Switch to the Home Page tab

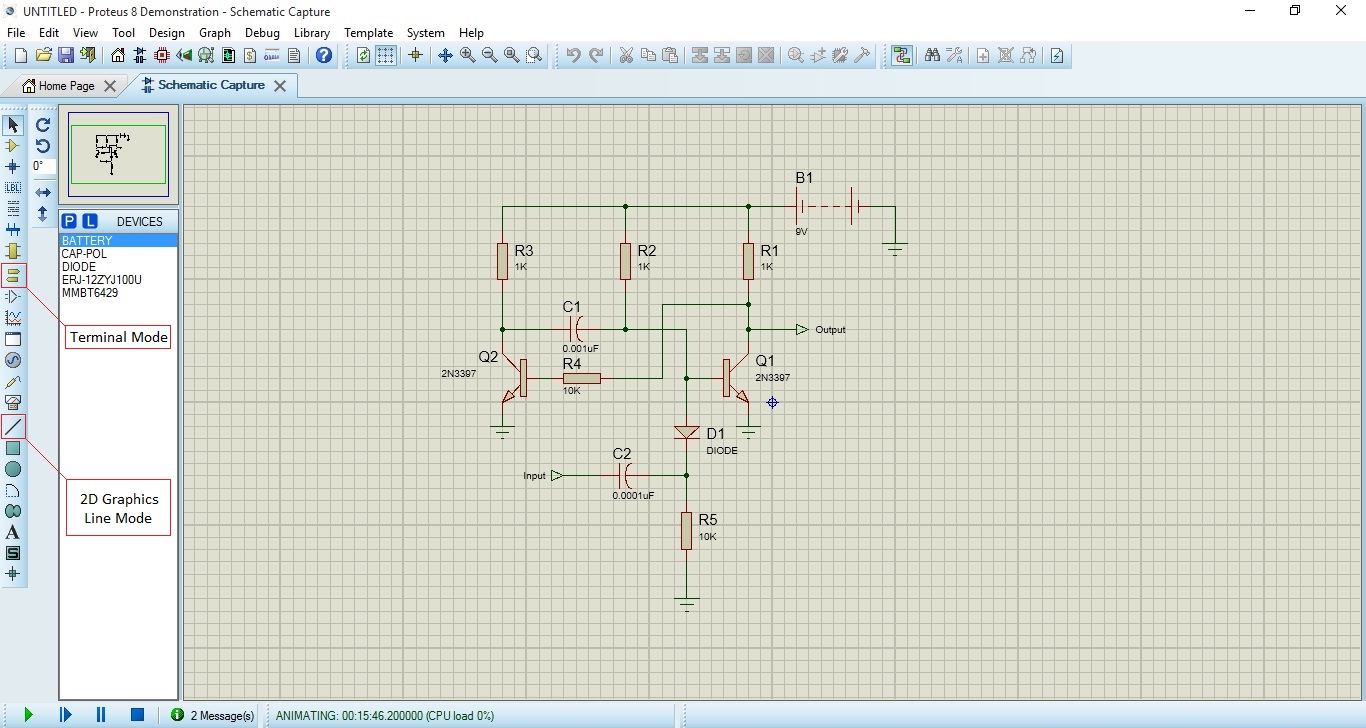[x=66, y=86]
